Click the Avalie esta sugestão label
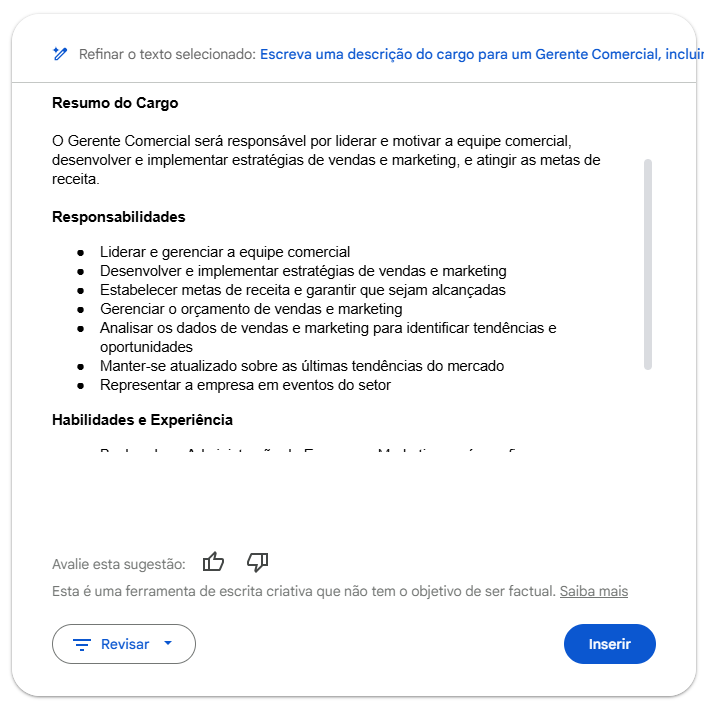Screen dimensions: 704x707 pyautogui.click(x=118, y=564)
